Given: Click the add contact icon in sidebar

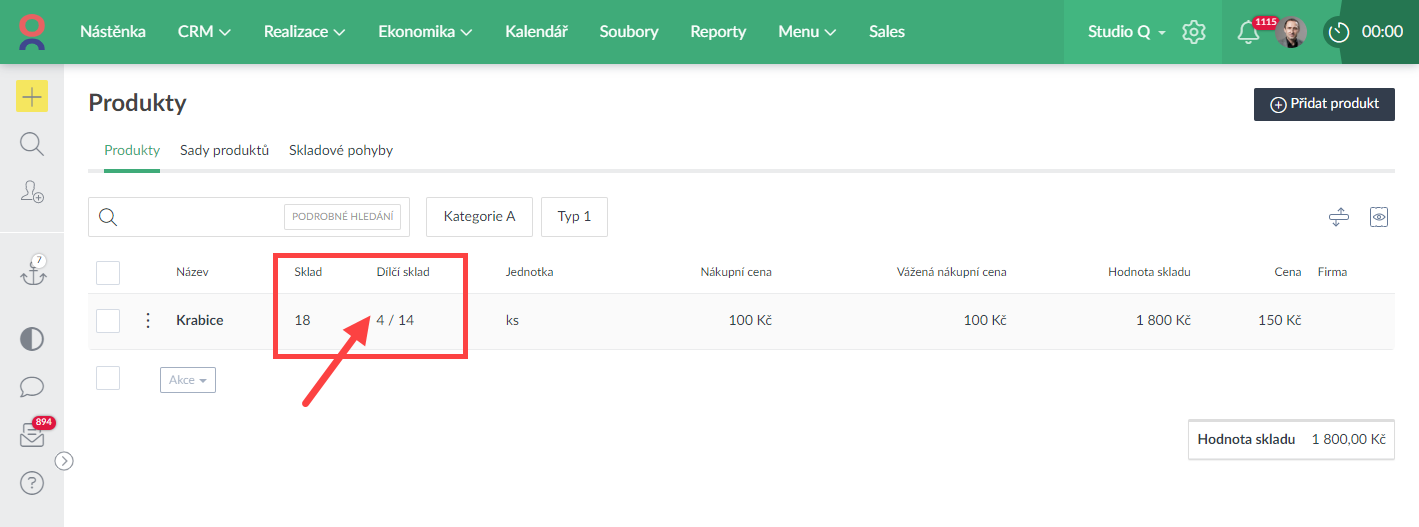Looking at the screenshot, I should coord(32,191).
